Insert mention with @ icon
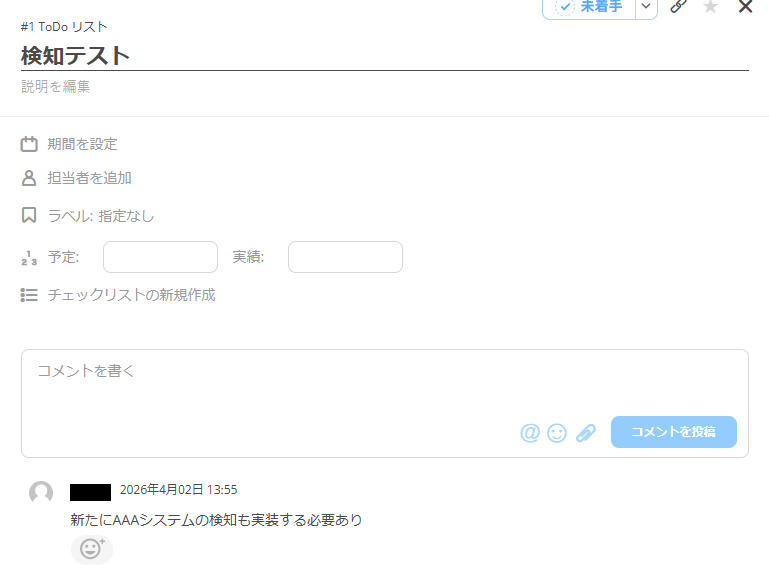This screenshot has width=769, height=576. (530, 433)
